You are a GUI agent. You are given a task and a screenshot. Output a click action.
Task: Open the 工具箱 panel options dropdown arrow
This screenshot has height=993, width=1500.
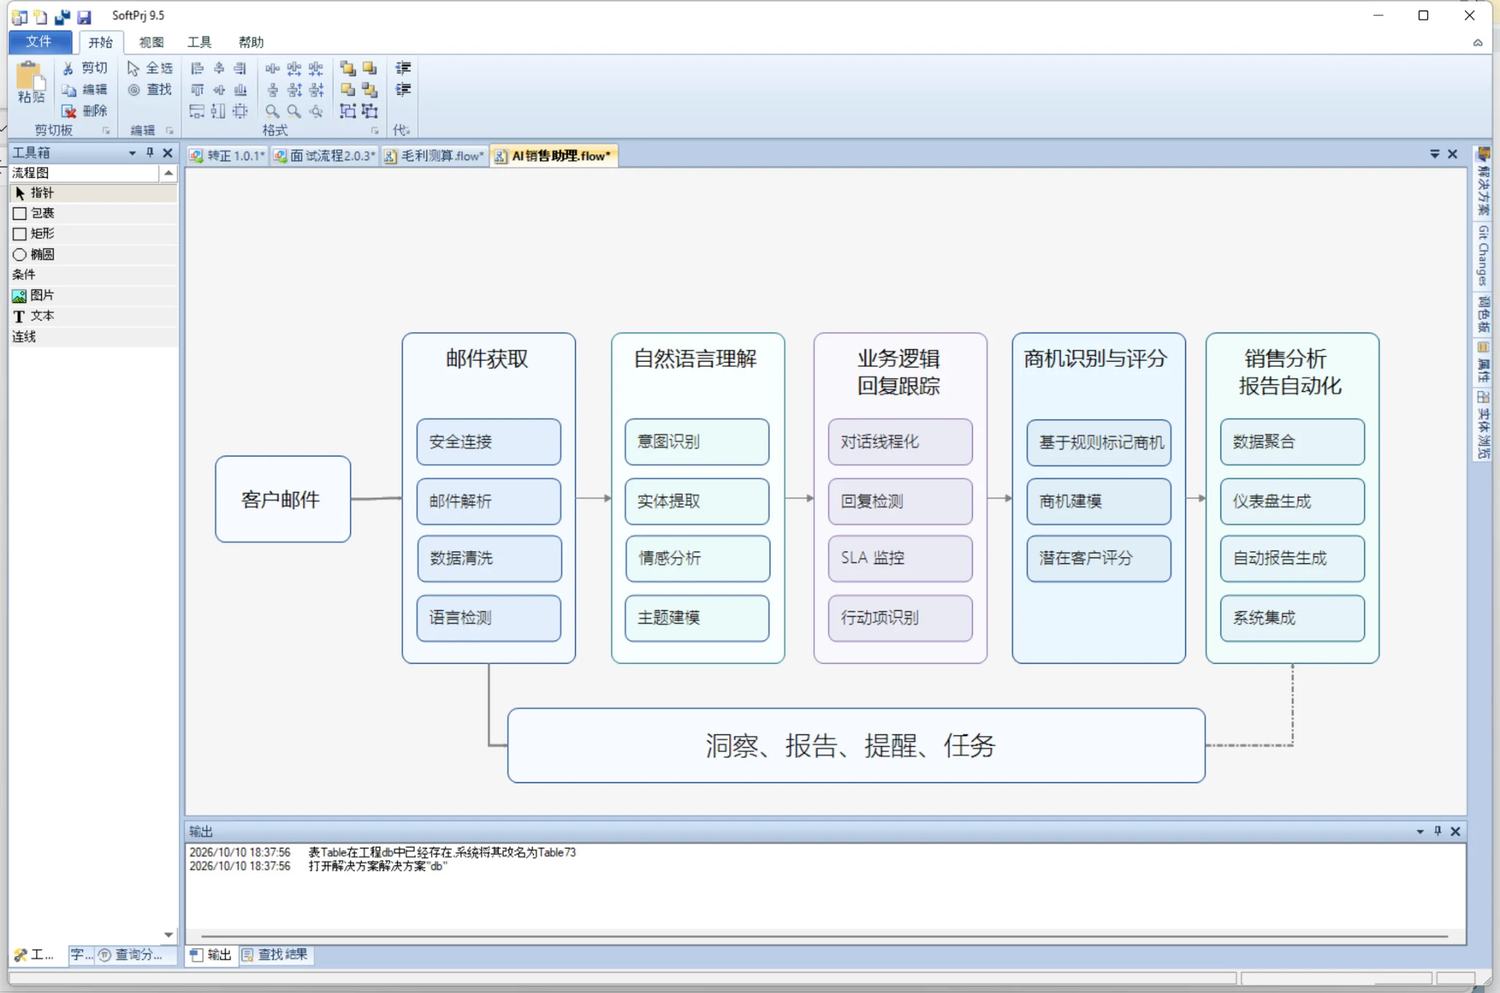pos(132,153)
